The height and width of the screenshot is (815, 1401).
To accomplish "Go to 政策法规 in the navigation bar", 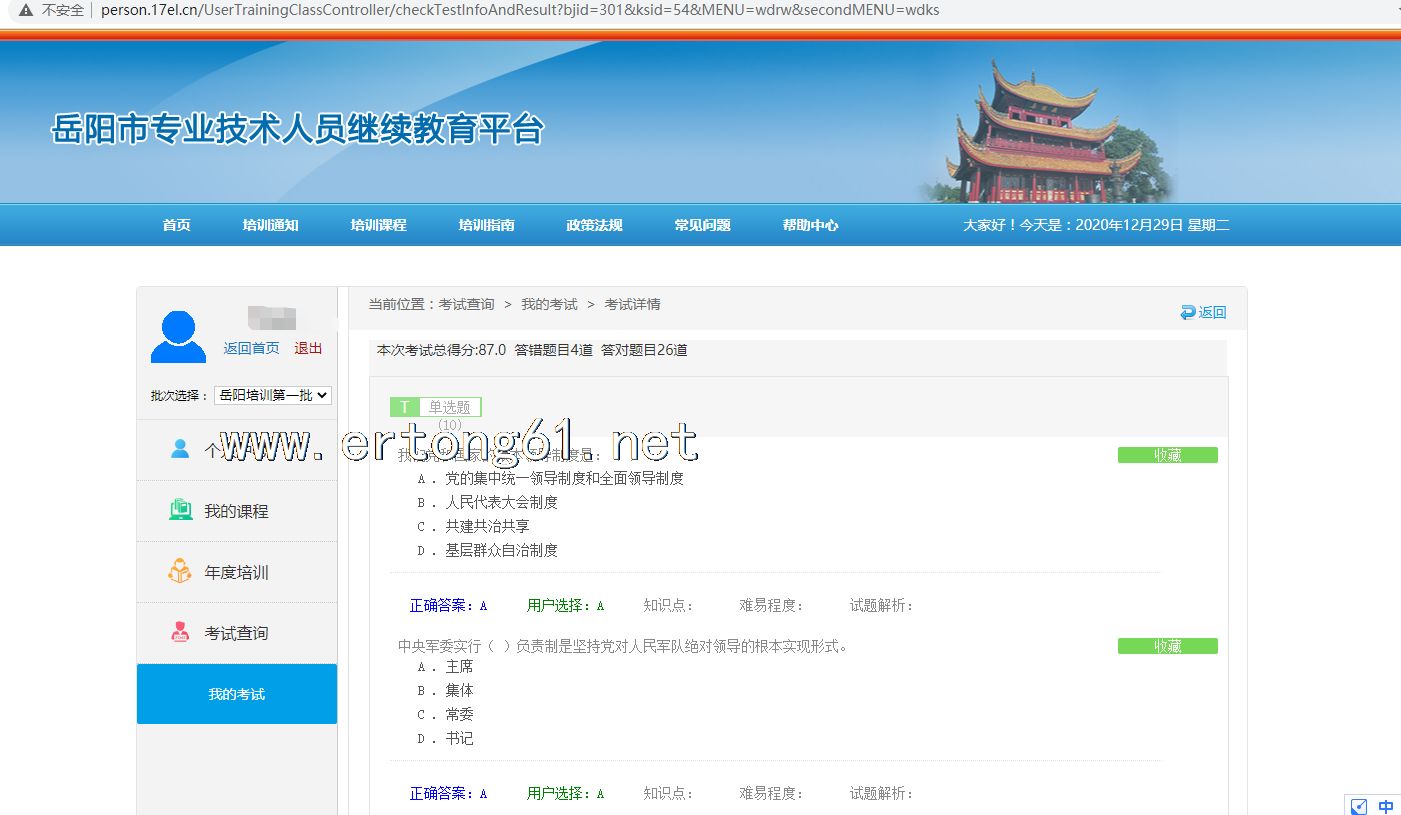I will click(x=594, y=225).
